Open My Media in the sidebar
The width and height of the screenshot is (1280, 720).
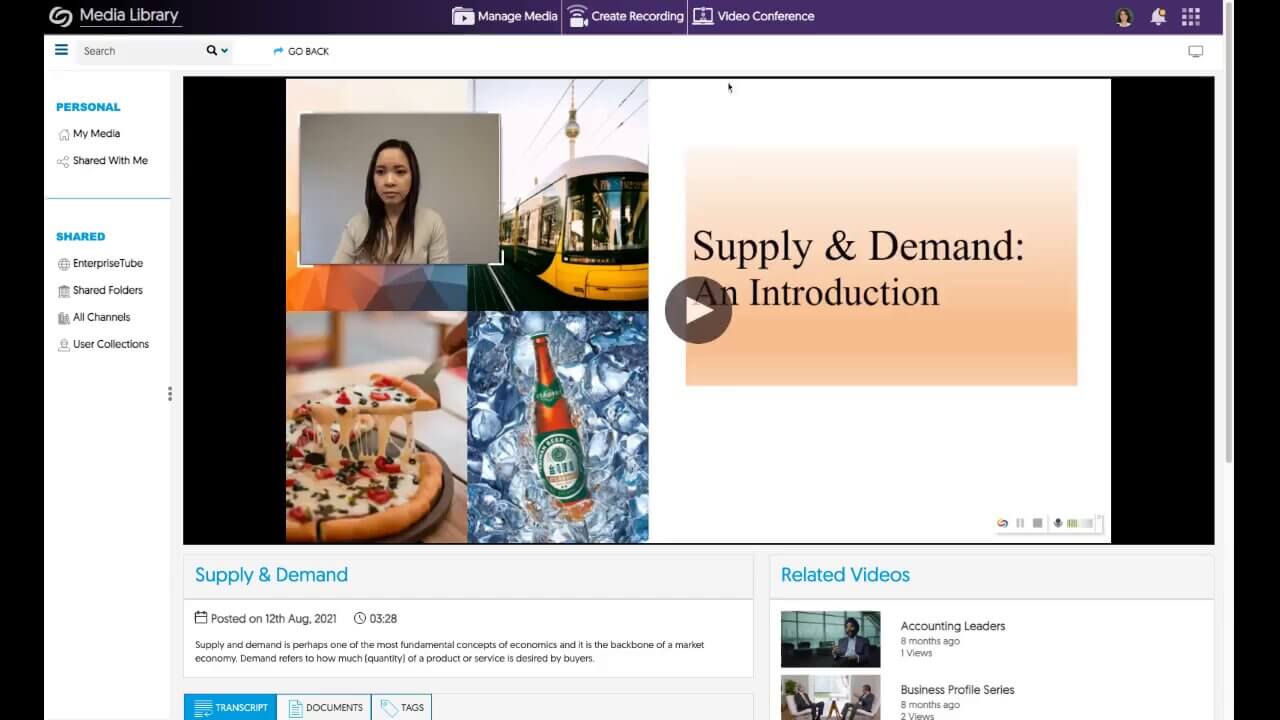tap(89, 134)
